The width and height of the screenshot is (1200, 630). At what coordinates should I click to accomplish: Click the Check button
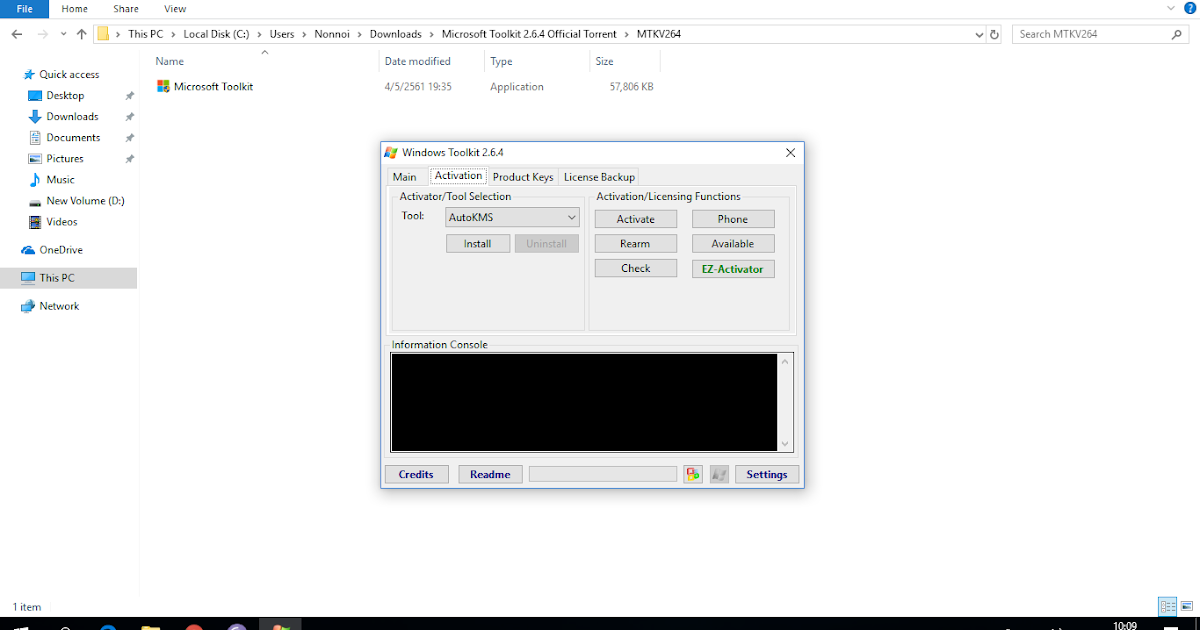(636, 268)
